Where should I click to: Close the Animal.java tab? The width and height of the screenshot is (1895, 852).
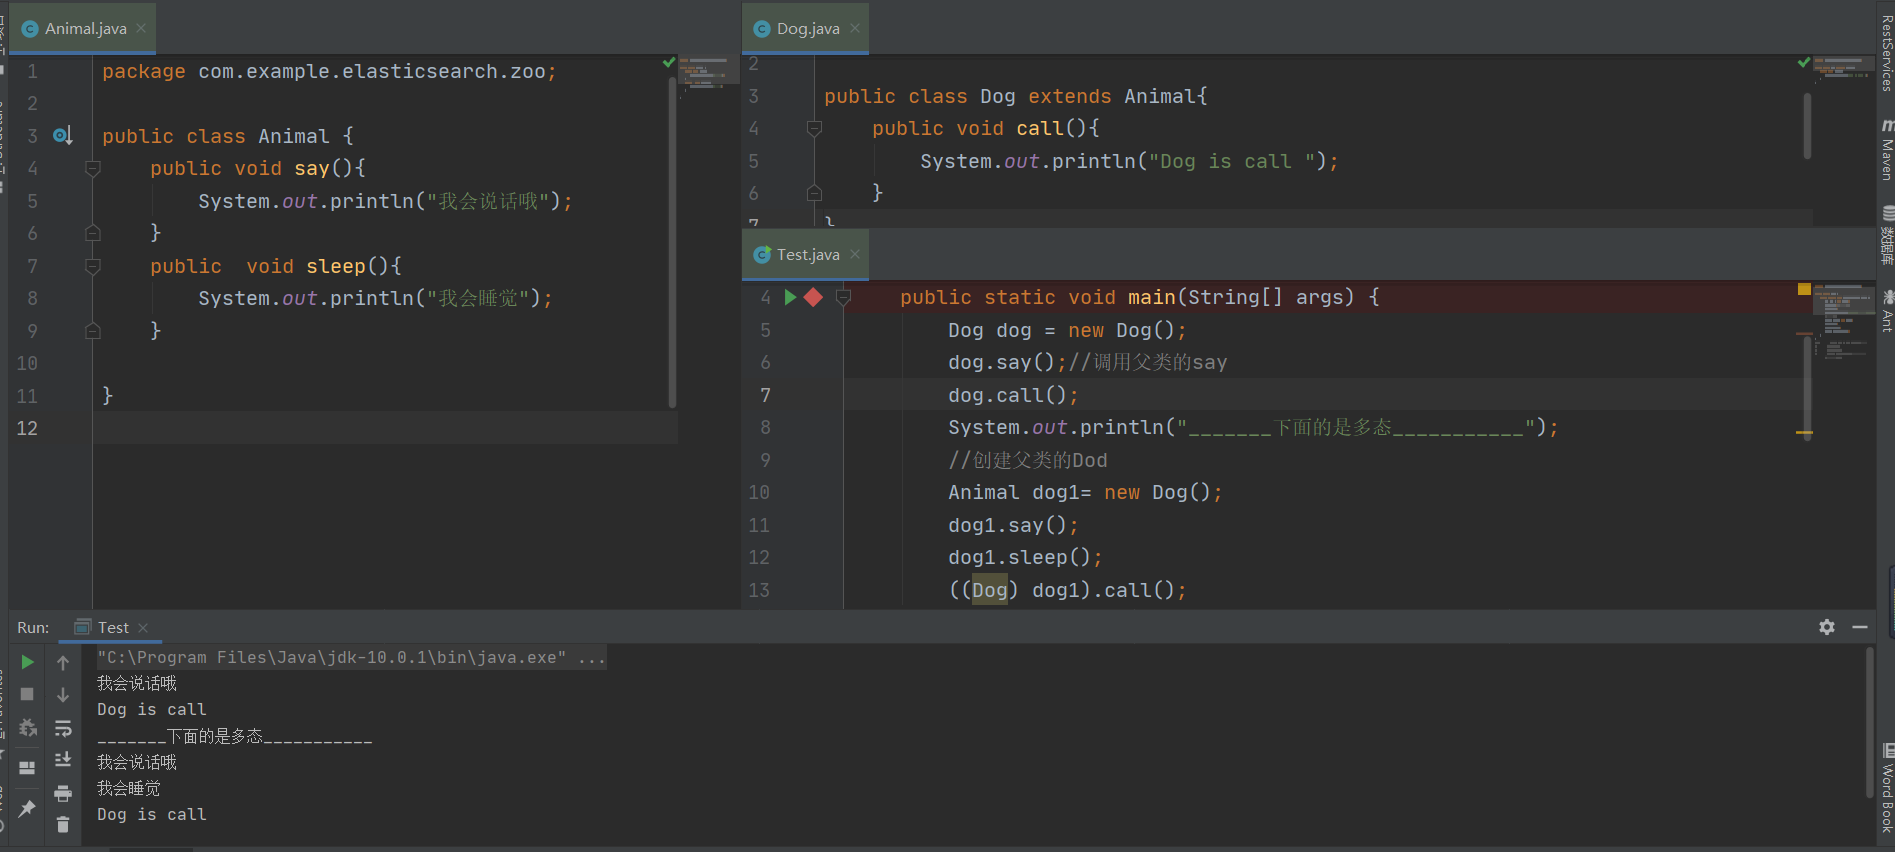coord(141,28)
